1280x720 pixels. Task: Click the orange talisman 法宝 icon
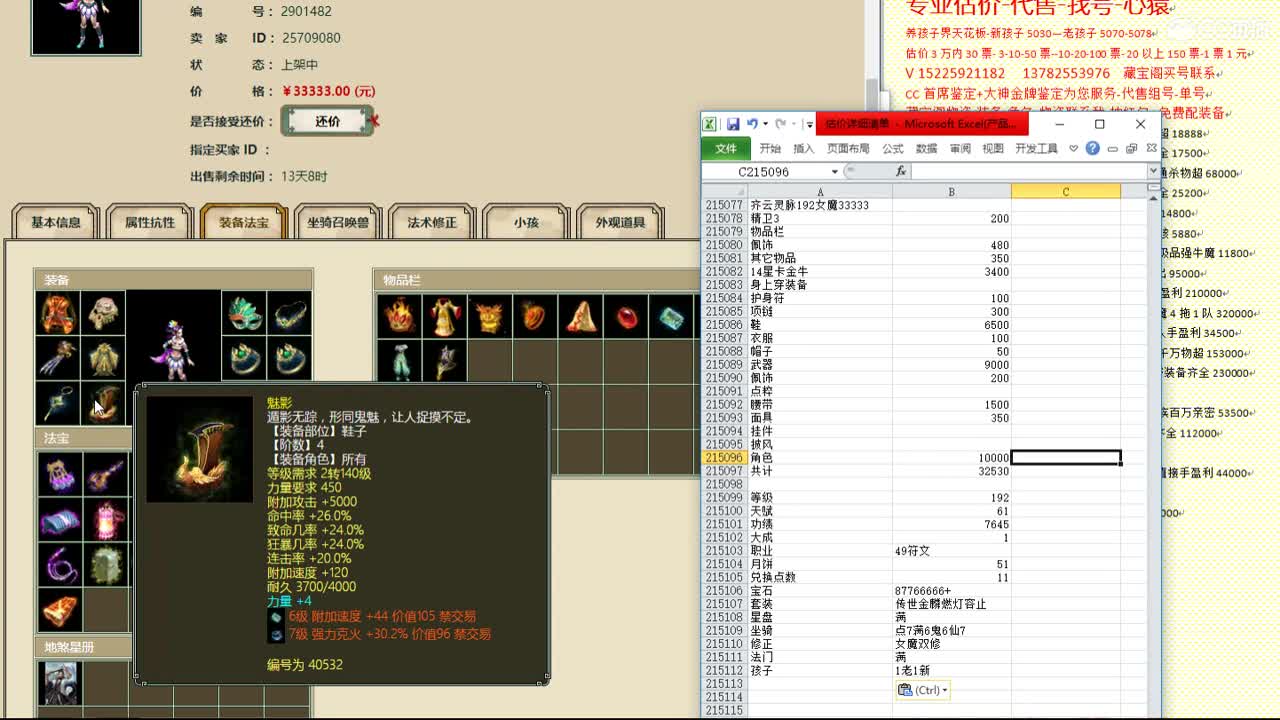59,610
